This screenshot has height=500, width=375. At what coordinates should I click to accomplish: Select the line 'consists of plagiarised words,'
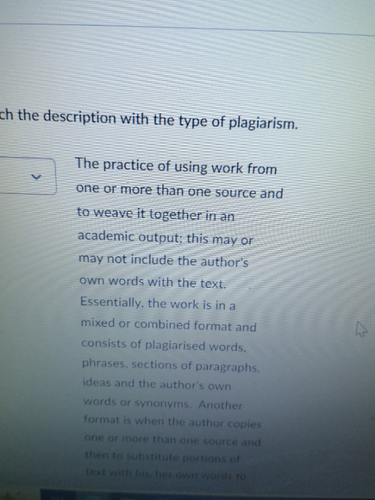tap(164, 345)
